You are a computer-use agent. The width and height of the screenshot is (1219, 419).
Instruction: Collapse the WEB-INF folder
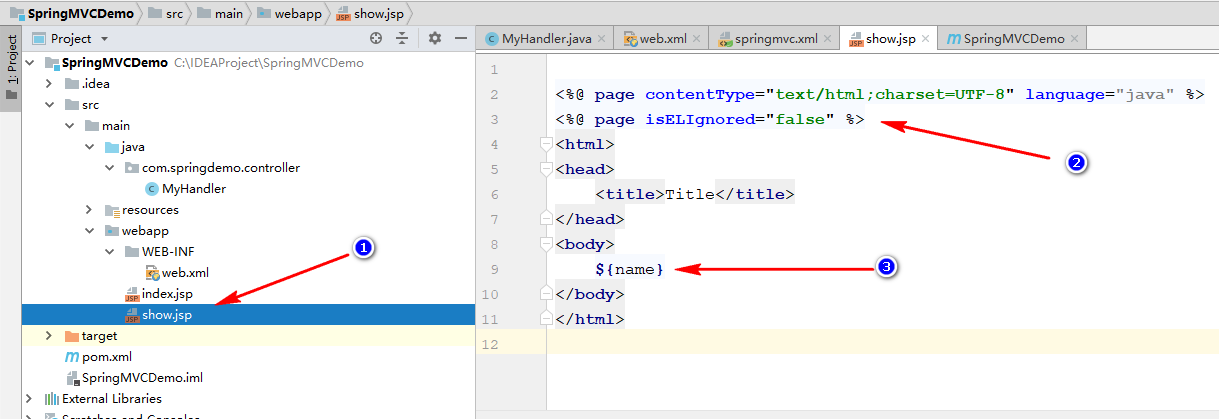tap(108, 251)
